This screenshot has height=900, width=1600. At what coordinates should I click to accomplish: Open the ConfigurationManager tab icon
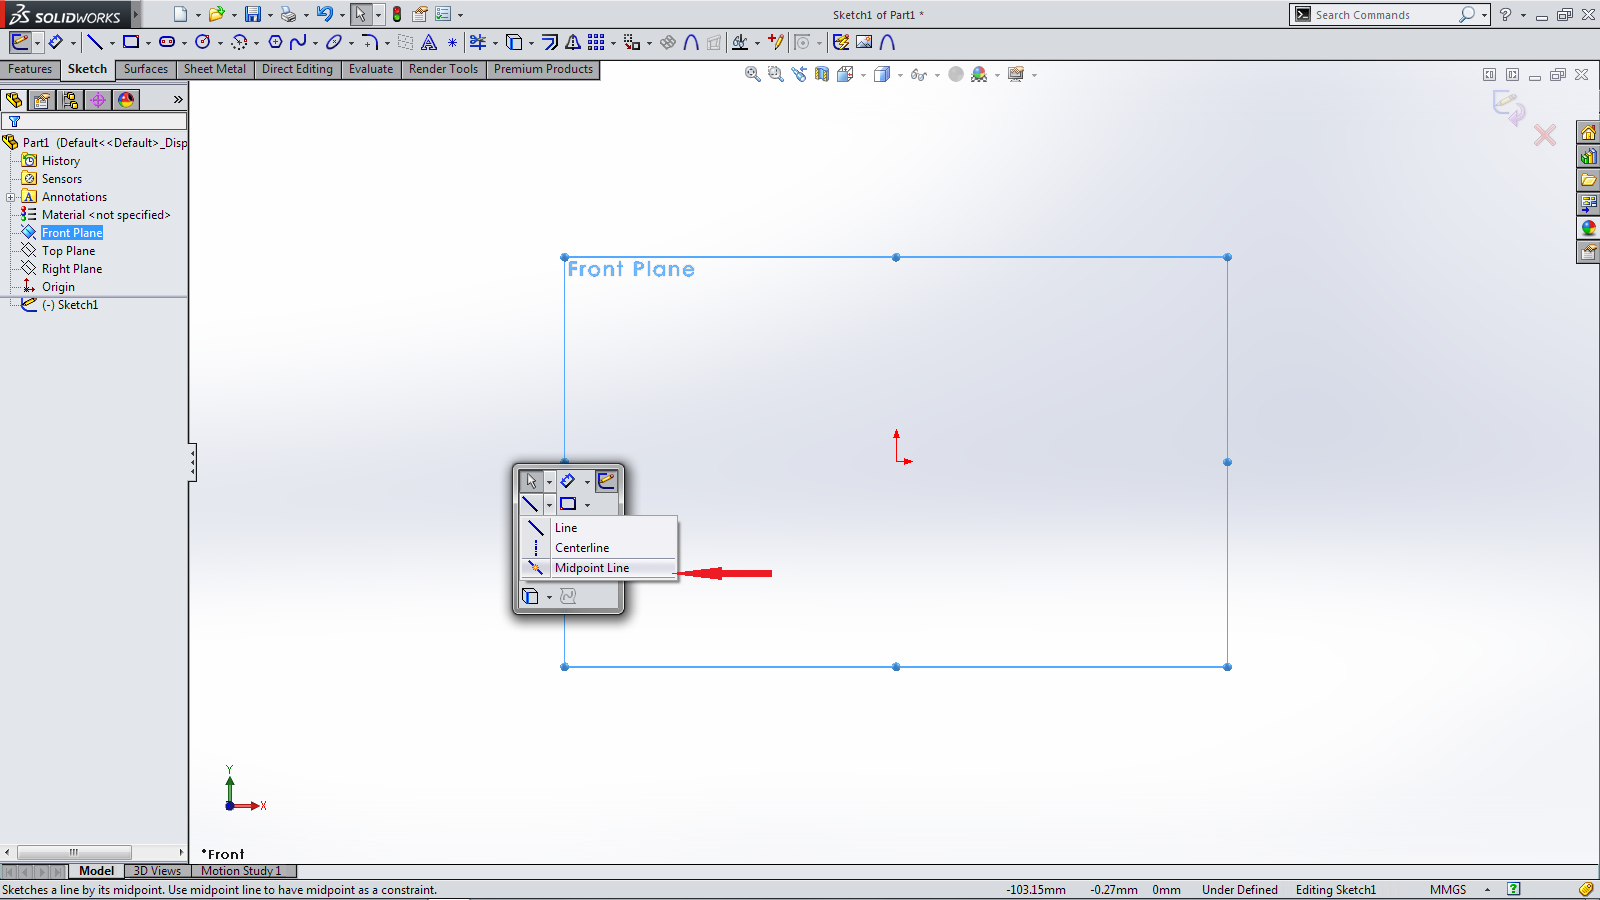click(x=70, y=100)
